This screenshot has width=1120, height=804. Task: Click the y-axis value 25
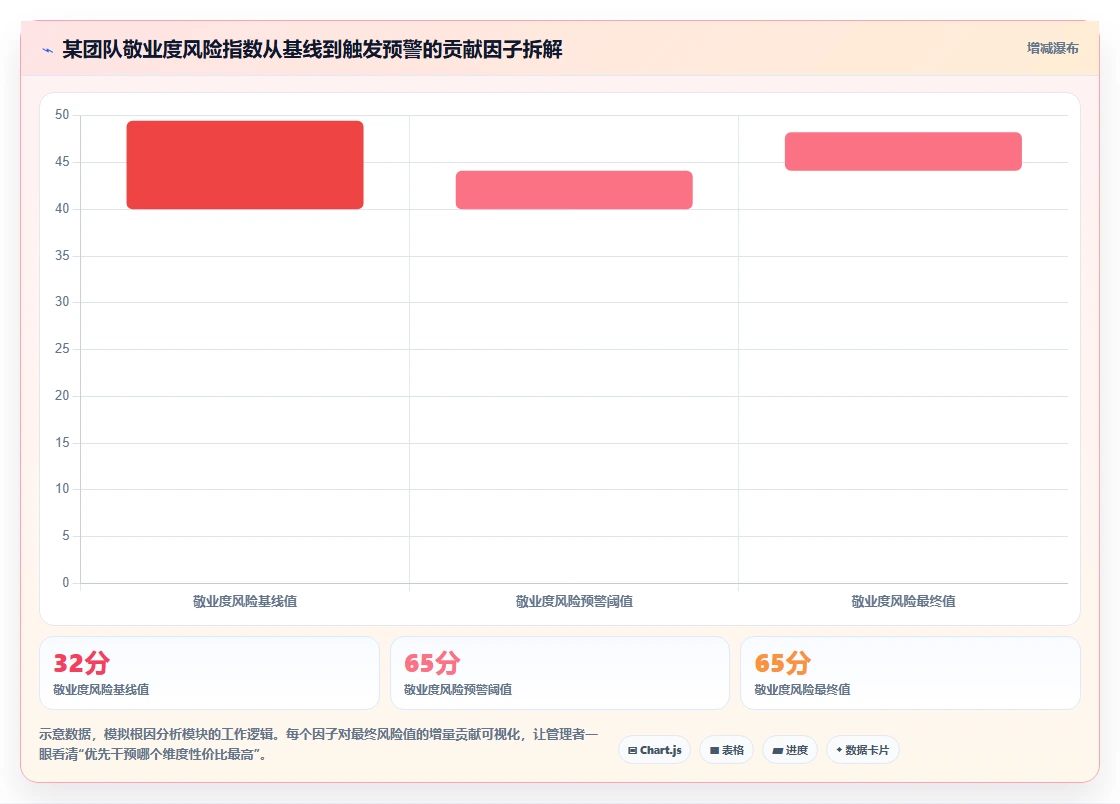click(x=62, y=348)
